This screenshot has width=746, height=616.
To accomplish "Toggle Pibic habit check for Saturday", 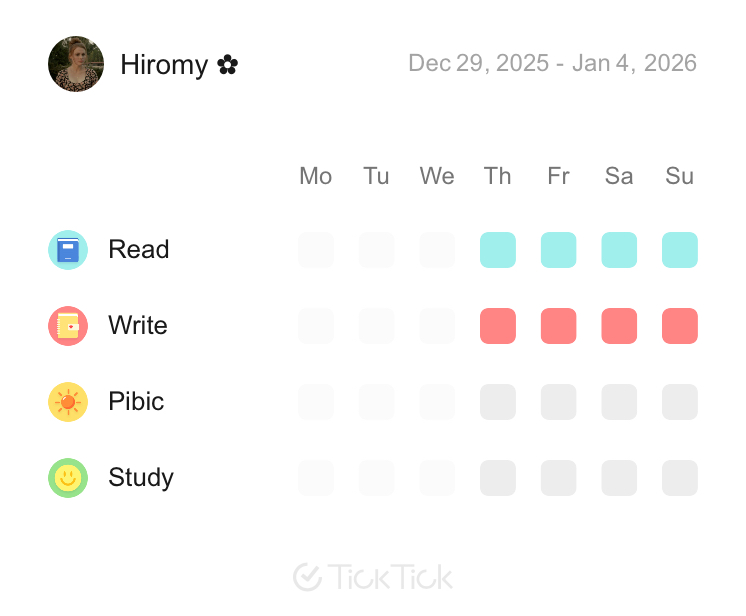I will click(619, 402).
